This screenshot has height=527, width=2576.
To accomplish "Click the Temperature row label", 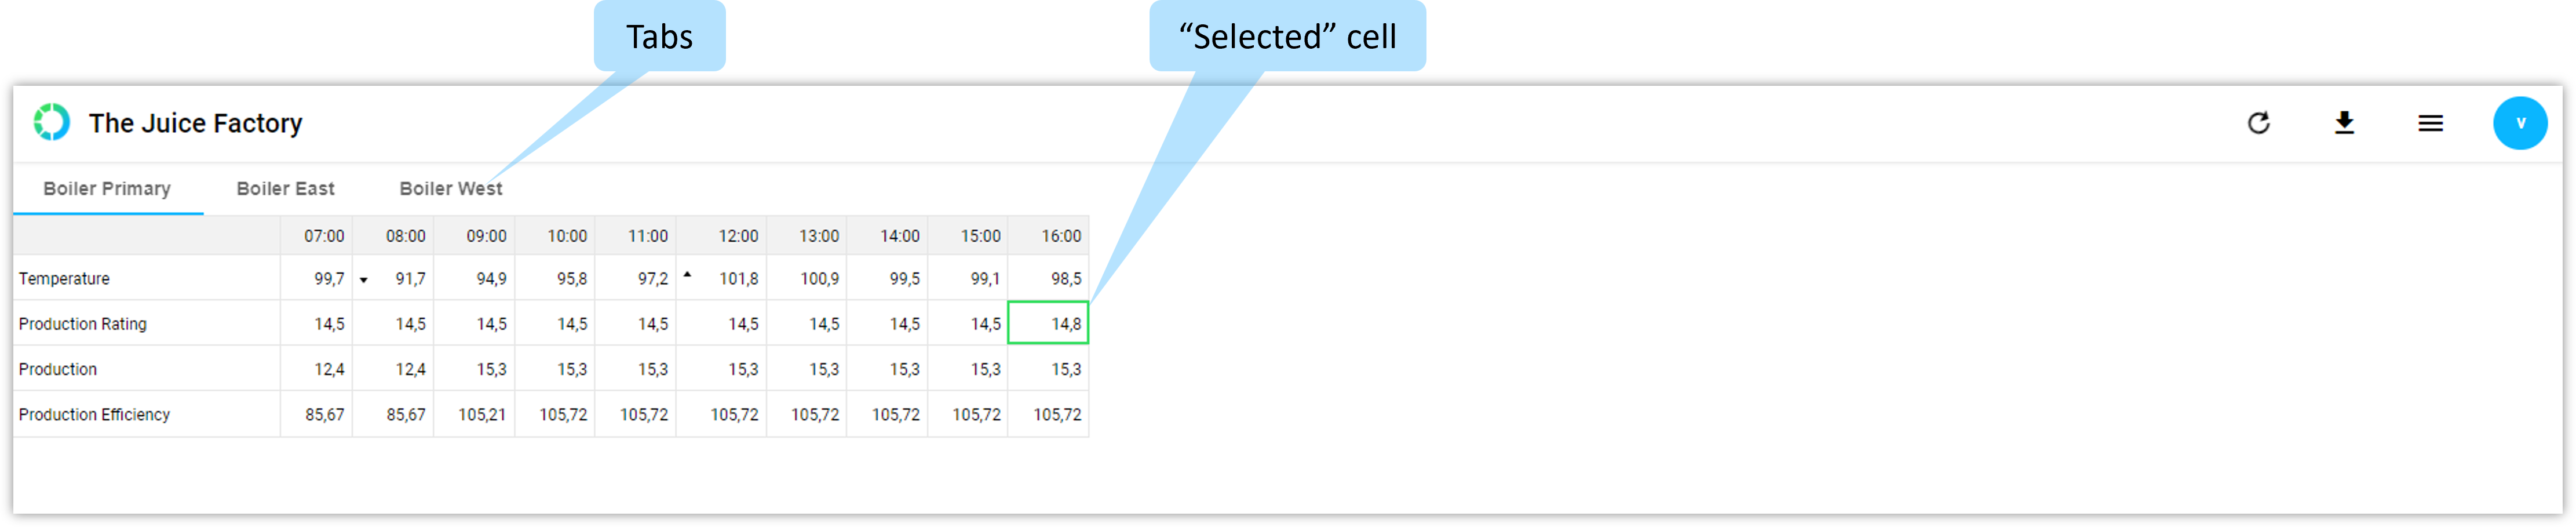I will coord(64,279).
